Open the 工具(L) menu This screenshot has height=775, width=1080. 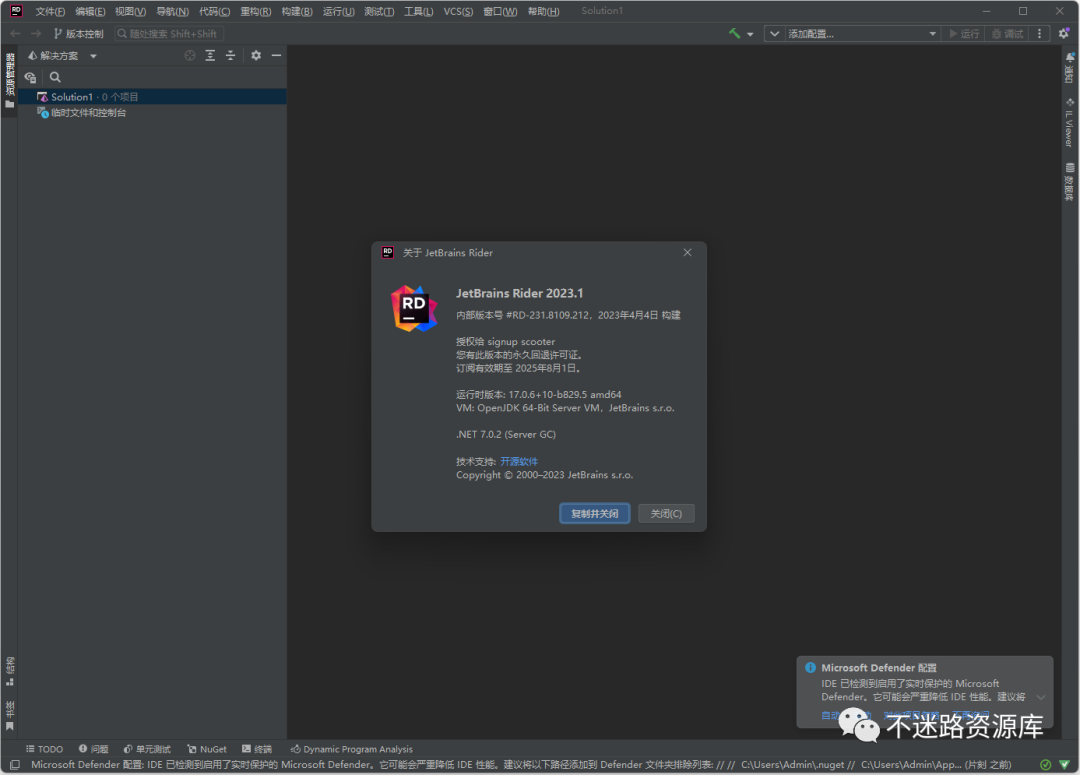(418, 11)
